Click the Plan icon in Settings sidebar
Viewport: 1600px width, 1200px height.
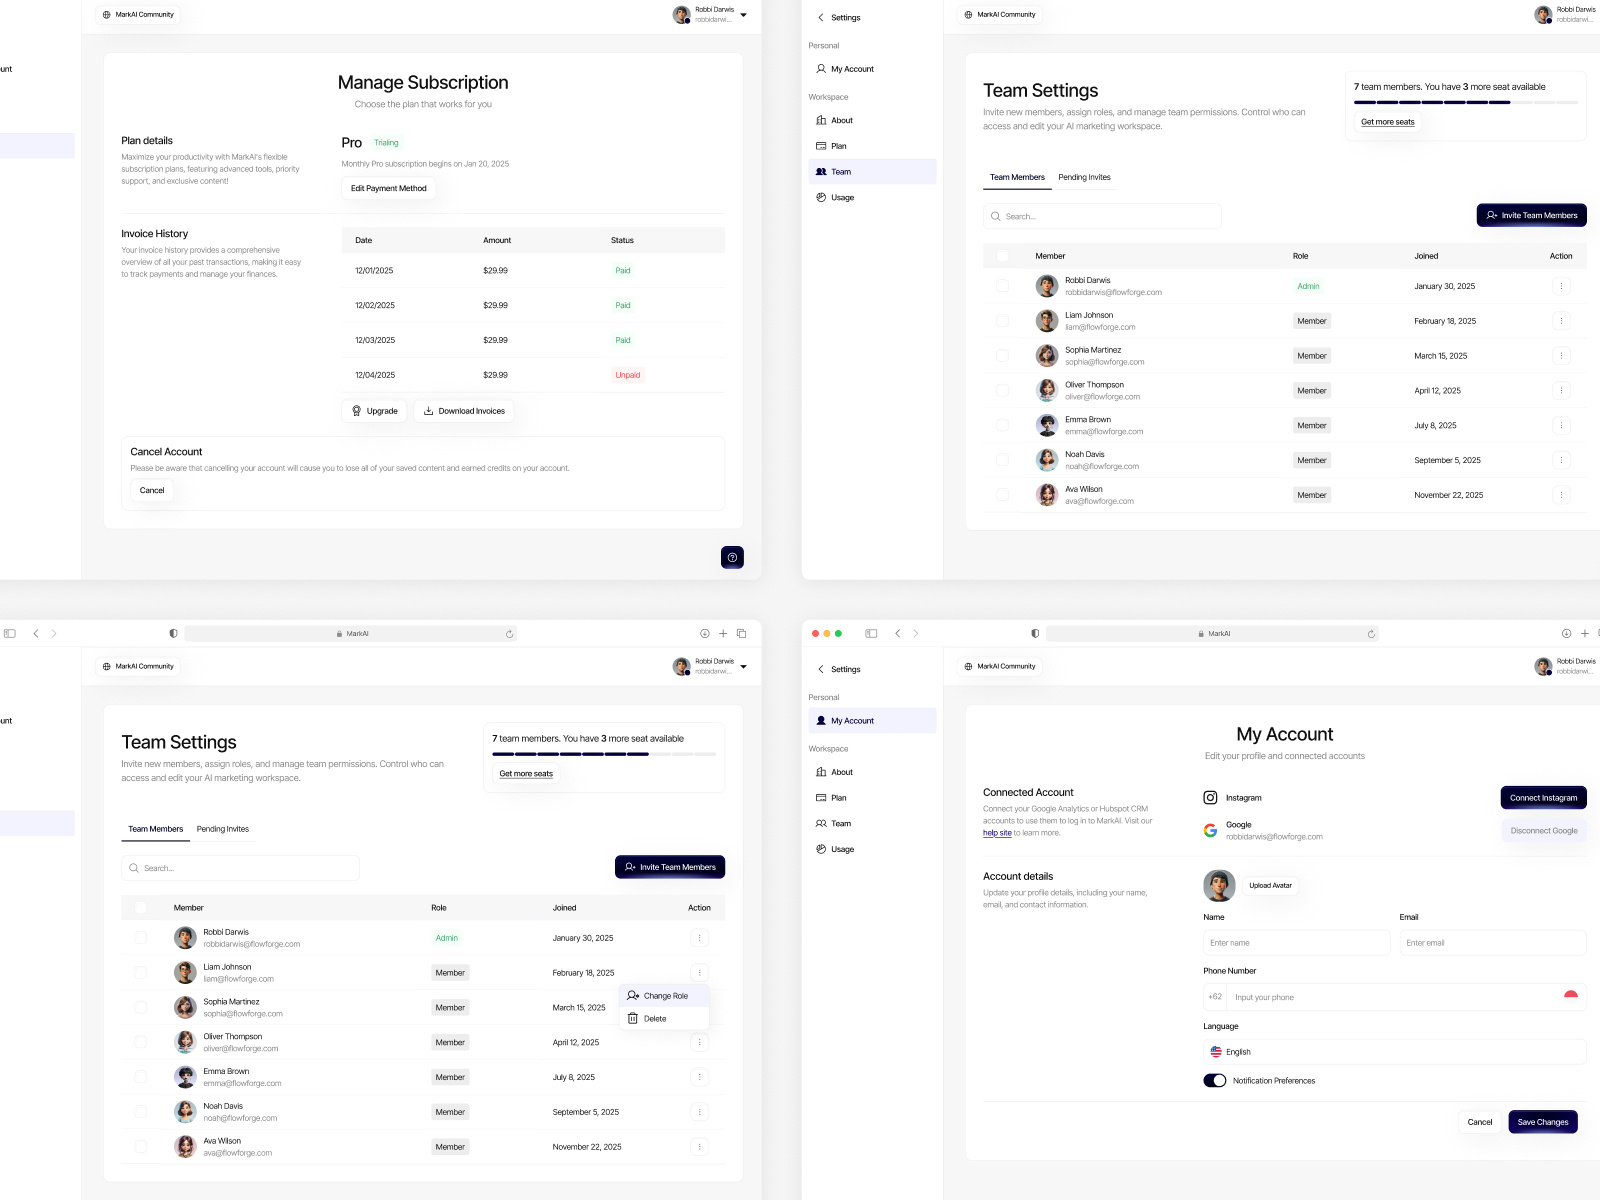click(x=822, y=145)
